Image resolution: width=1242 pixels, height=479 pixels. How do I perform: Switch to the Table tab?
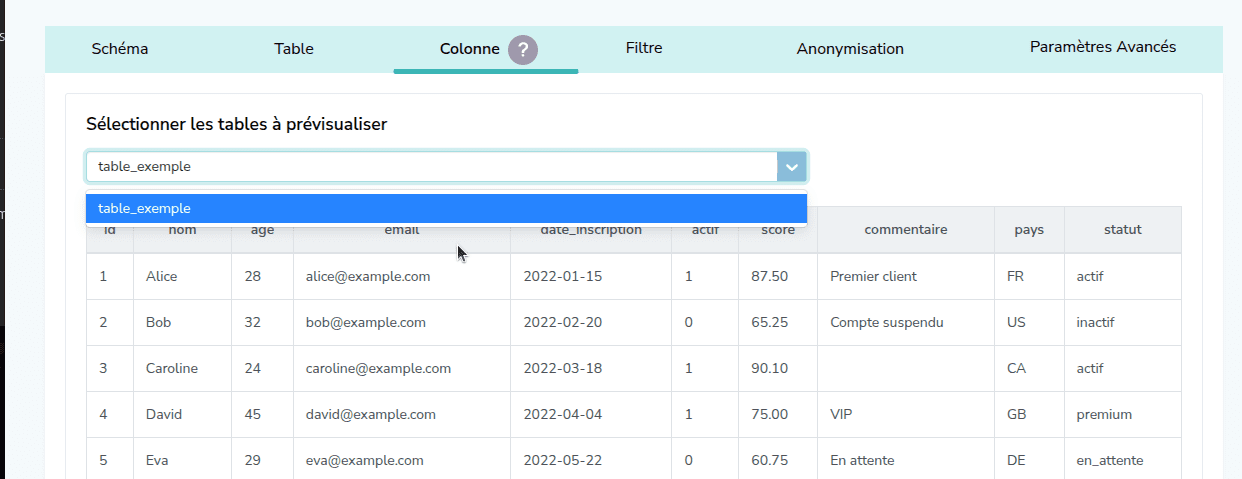tap(293, 48)
